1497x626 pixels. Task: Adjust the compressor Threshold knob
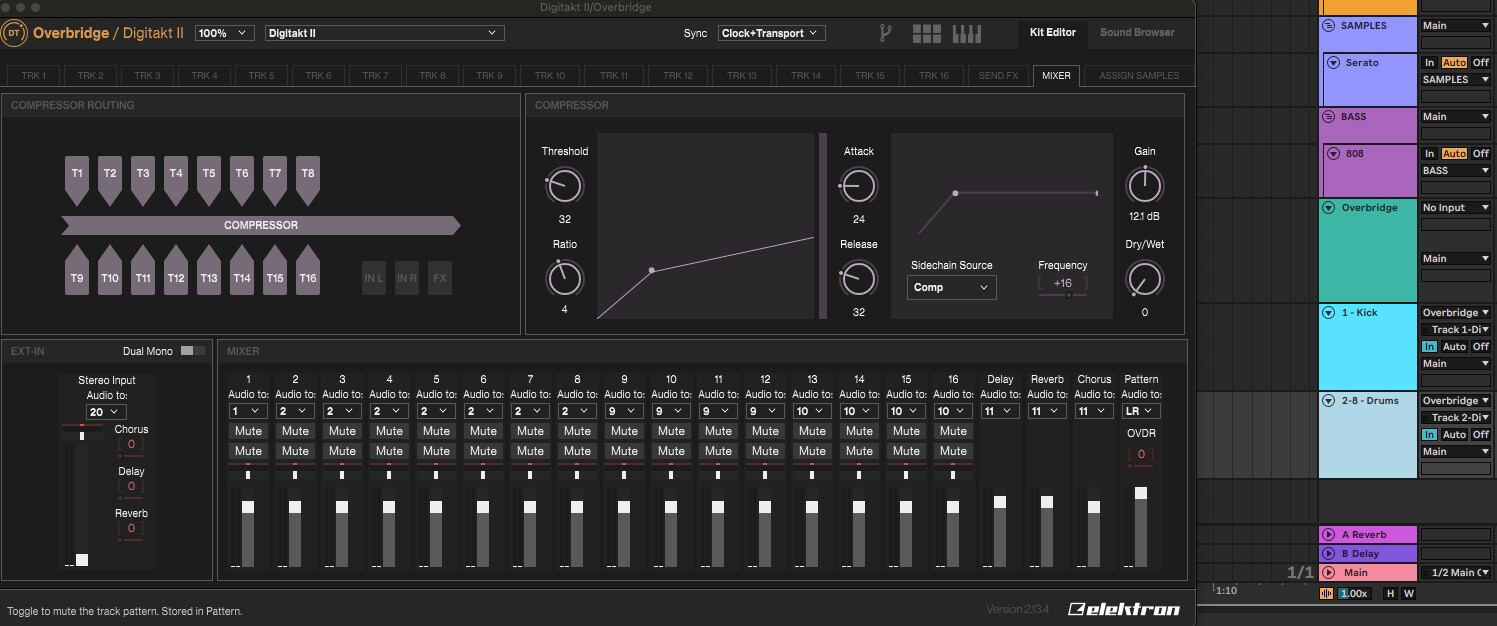click(564, 185)
